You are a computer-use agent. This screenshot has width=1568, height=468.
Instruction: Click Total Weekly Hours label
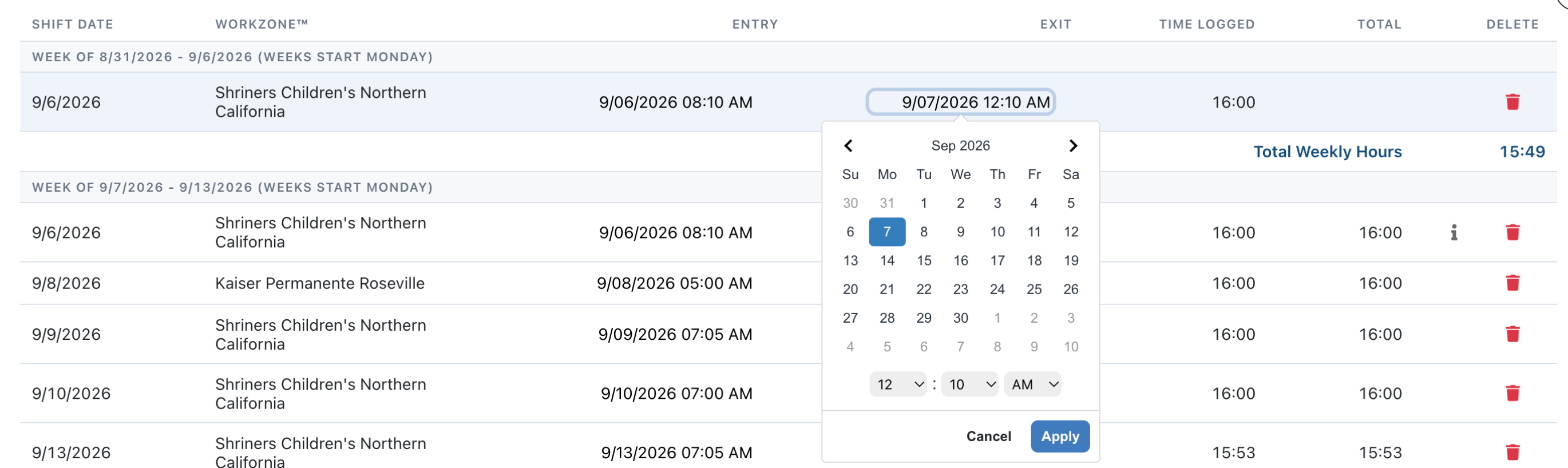click(x=1328, y=152)
